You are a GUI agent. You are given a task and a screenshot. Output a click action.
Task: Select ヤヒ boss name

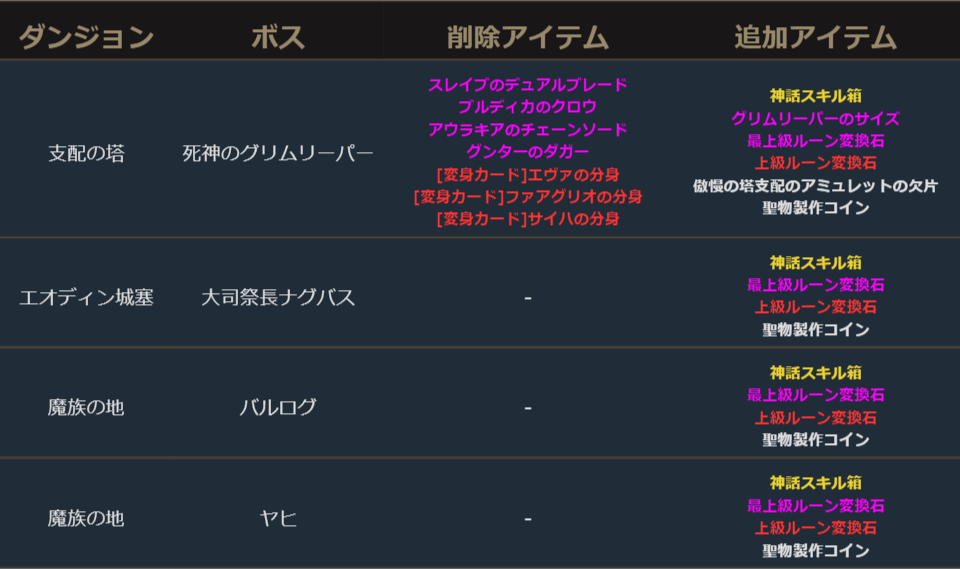(278, 519)
